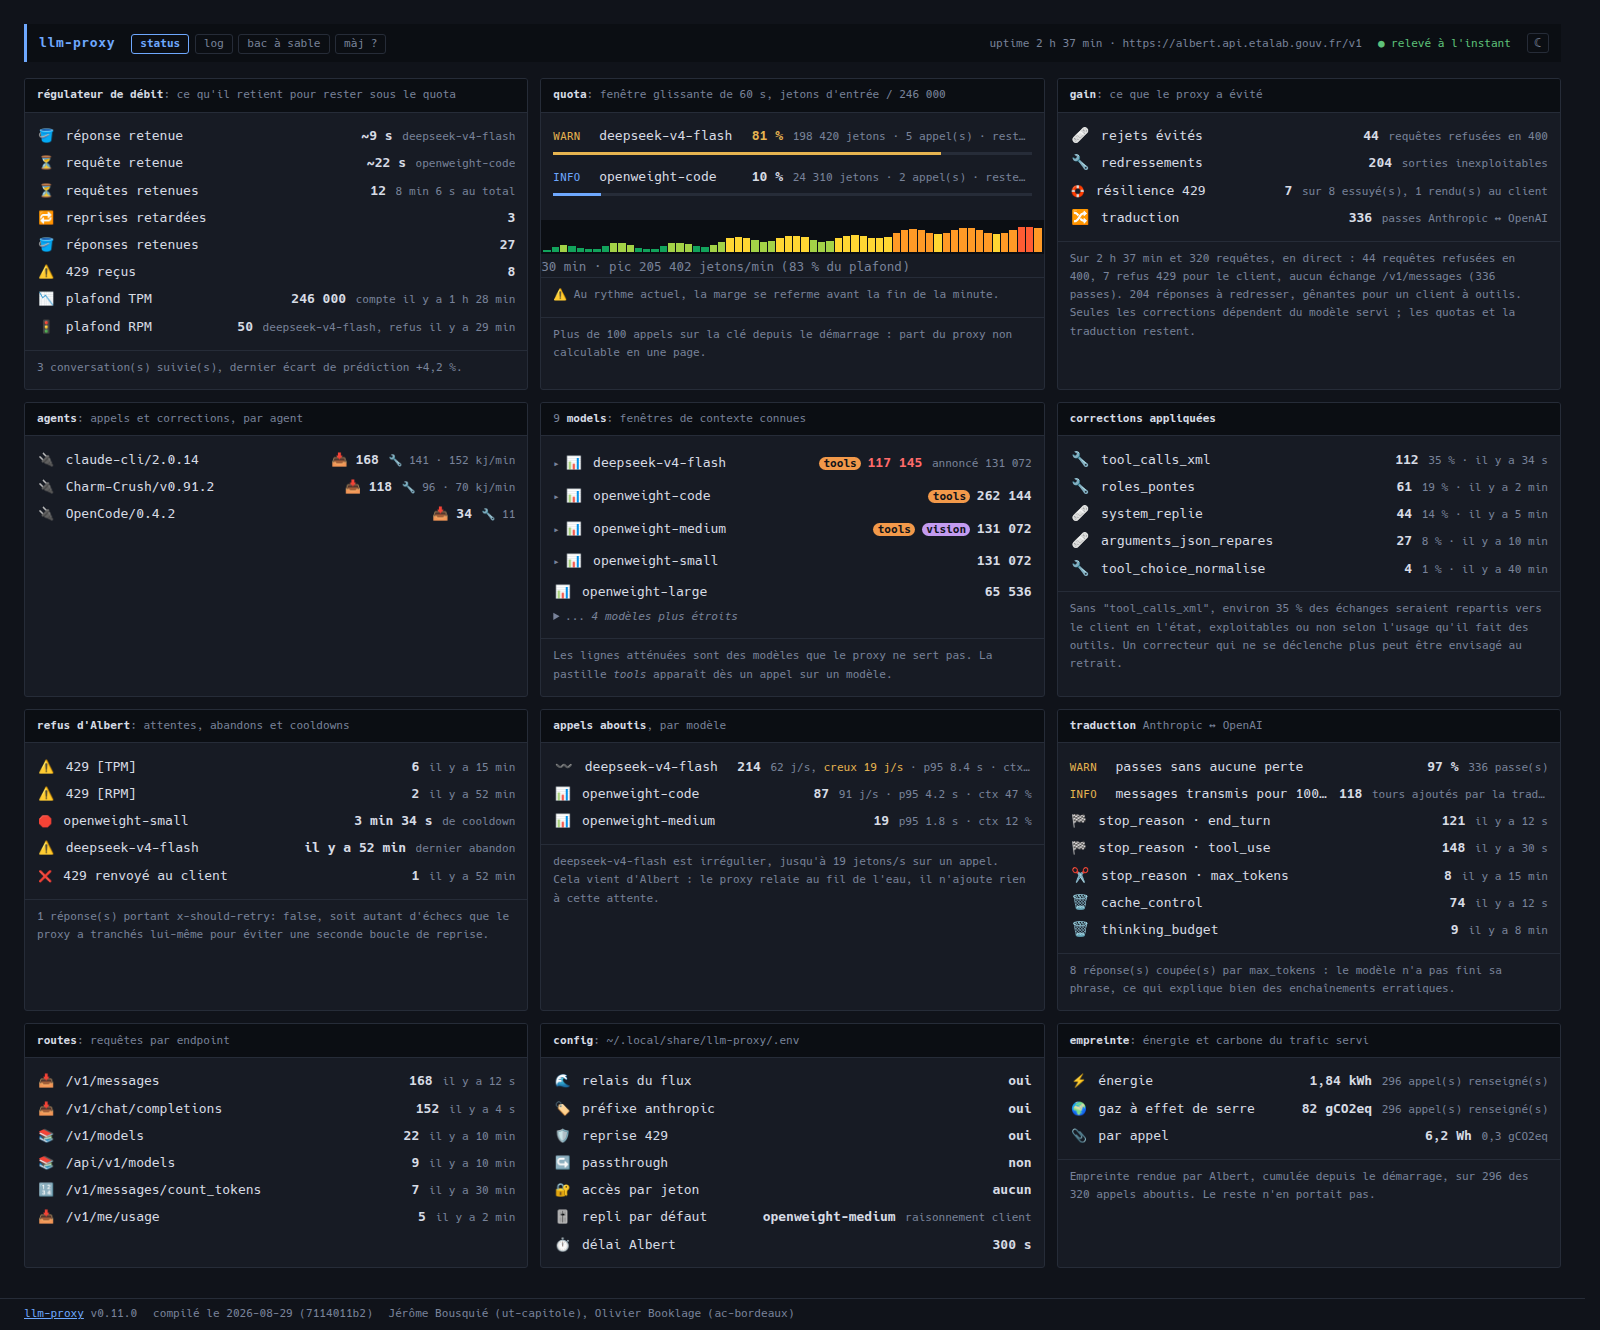Click the shield icon beside reprise 429
Image resolution: width=1600 pixels, height=1330 pixels.
point(563,1136)
